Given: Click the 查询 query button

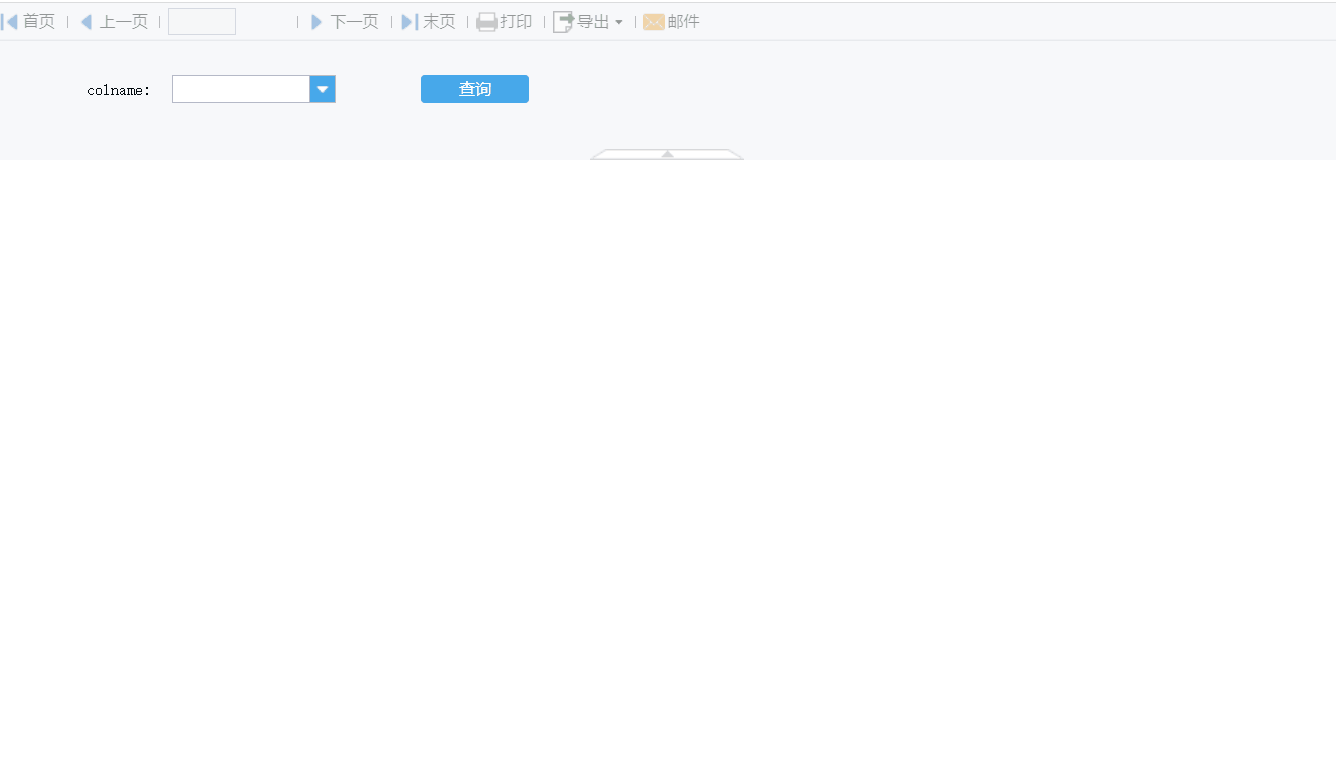Looking at the screenshot, I should pyautogui.click(x=475, y=89).
